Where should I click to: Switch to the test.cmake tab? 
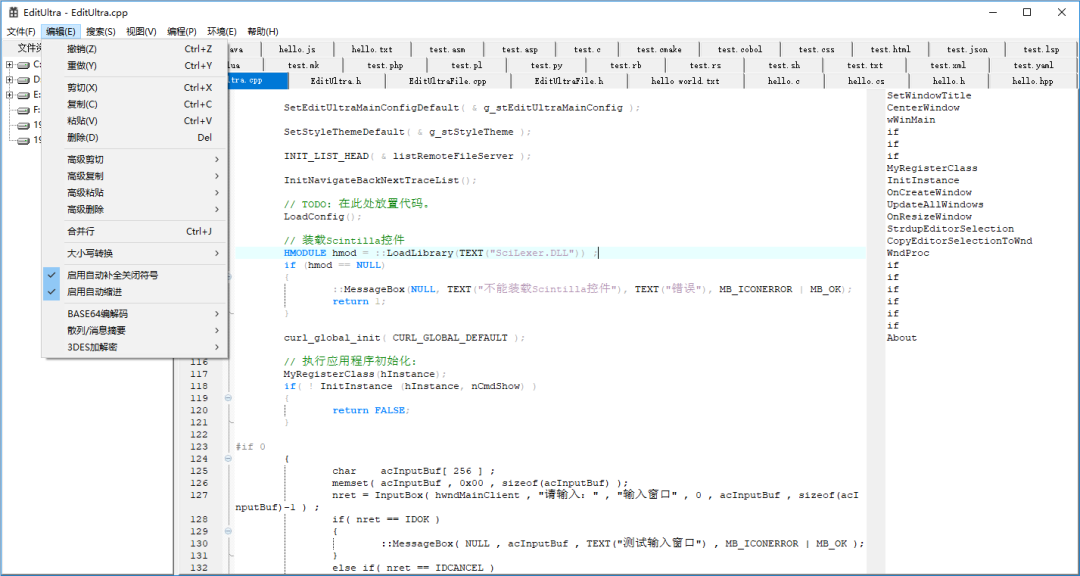pyautogui.click(x=659, y=49)
